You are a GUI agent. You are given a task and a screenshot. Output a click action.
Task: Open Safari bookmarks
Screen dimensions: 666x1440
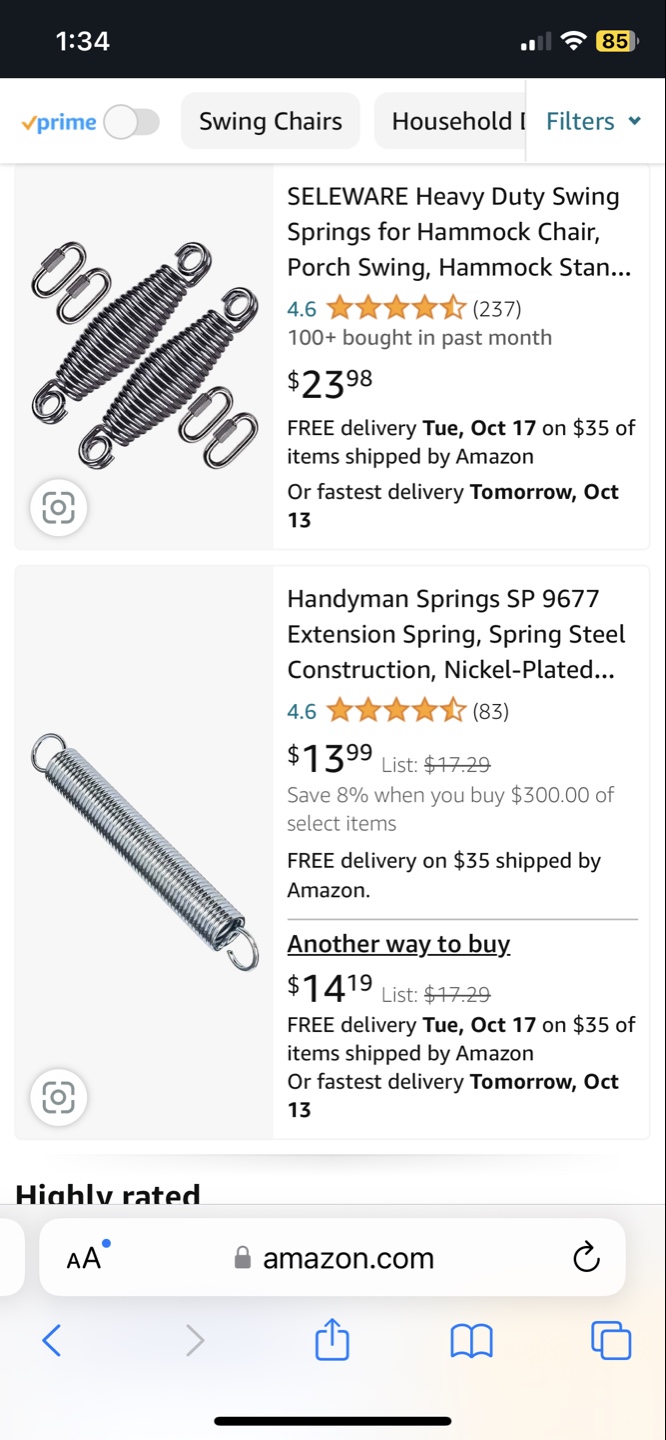coord(471,1340)
